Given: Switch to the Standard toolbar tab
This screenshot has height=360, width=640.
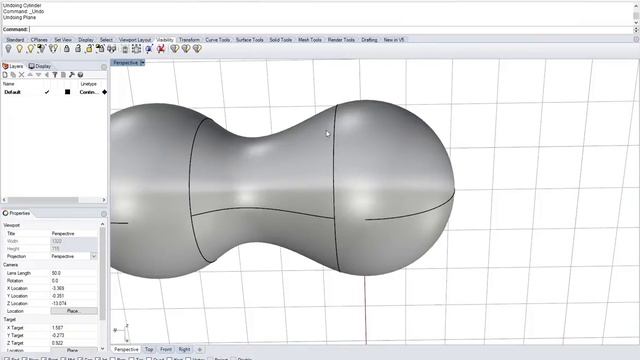Looking at the screenshot, I should (x=15, y=40).
